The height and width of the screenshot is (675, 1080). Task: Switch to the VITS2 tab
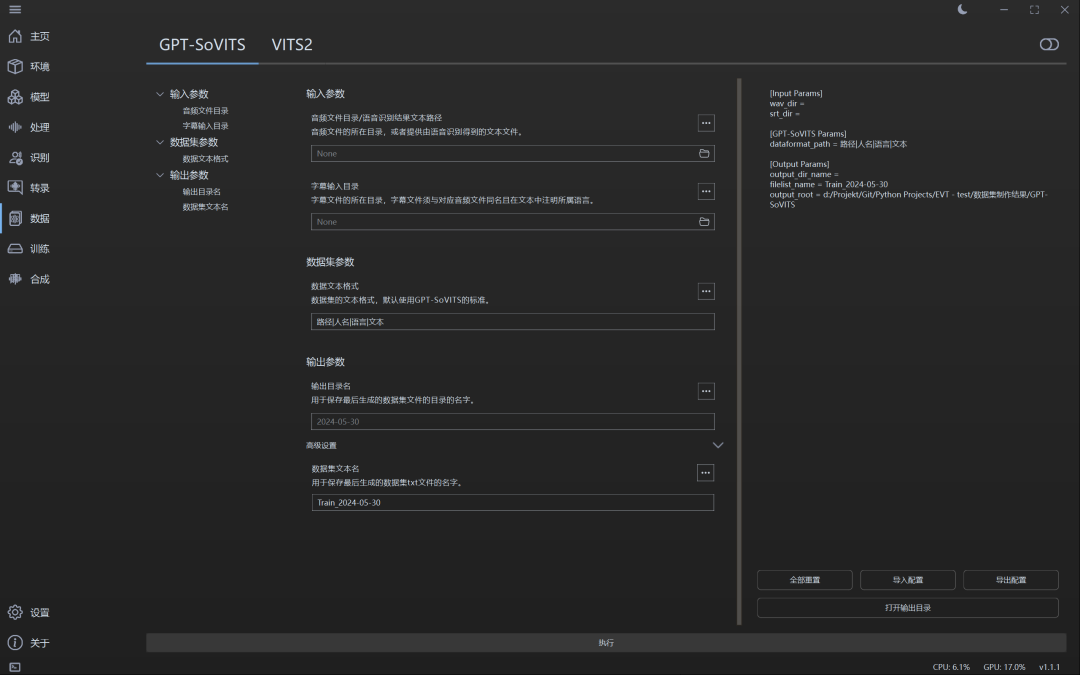tap(292, 45)
